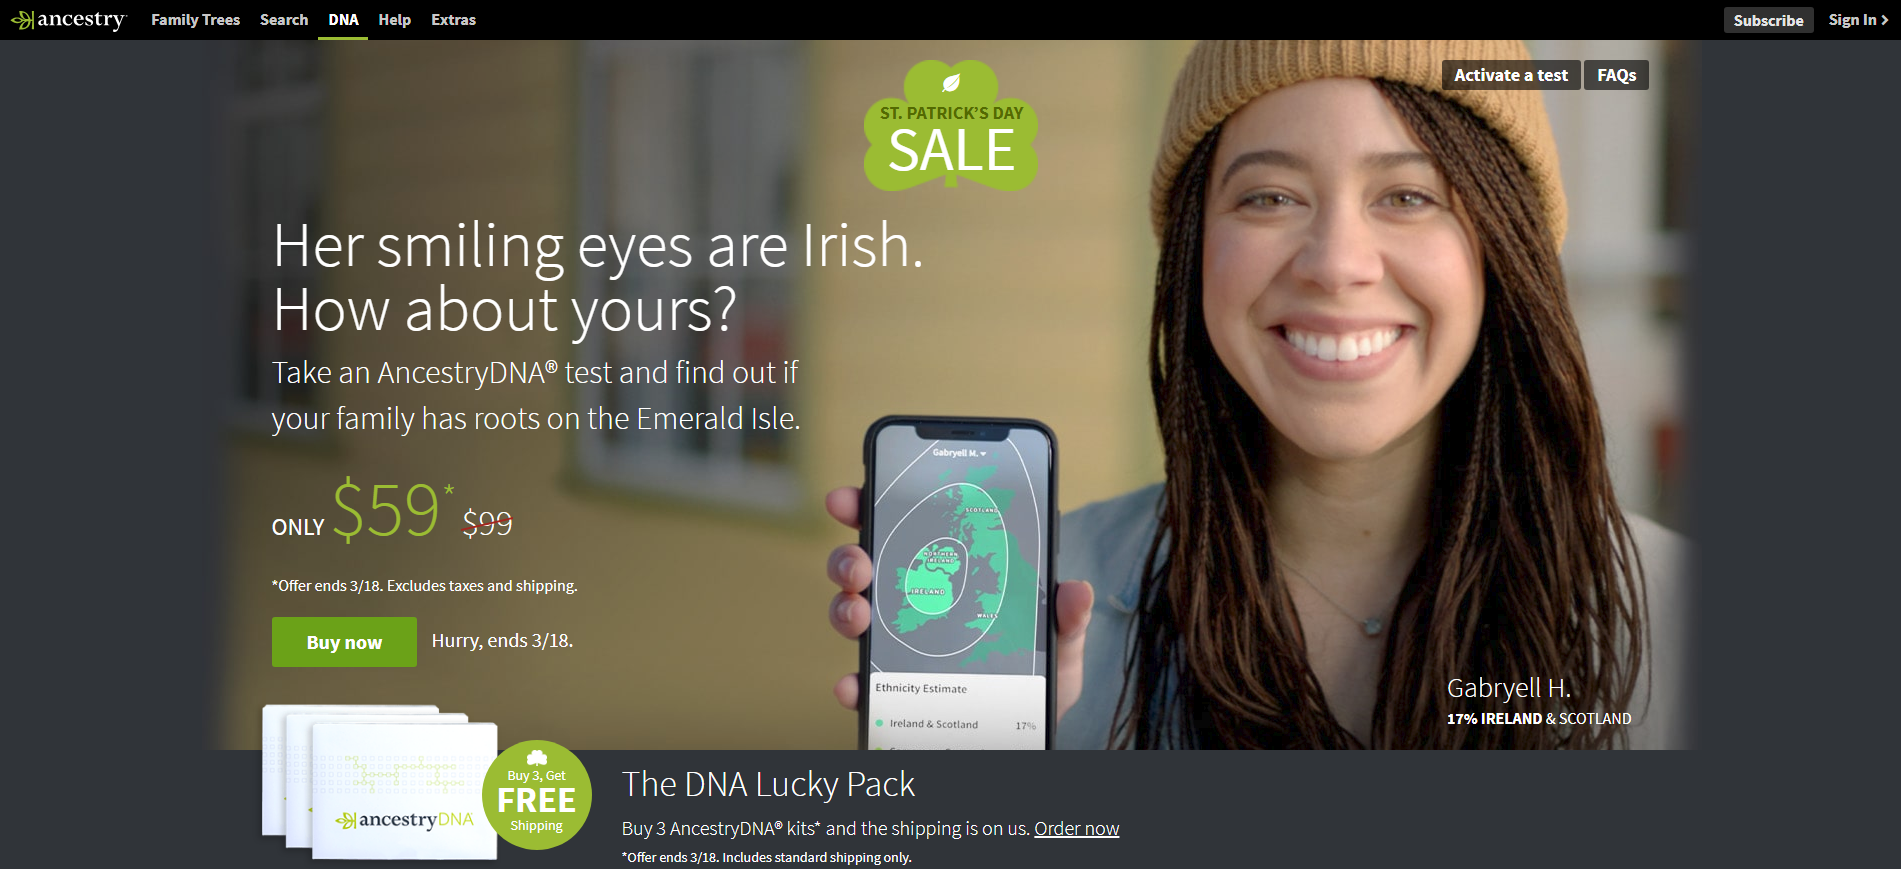Image resolution: width=1901 pixels, height=869 pixels.
Task: Click the Gabryell H. name caption
Action: pos(1509,688)
